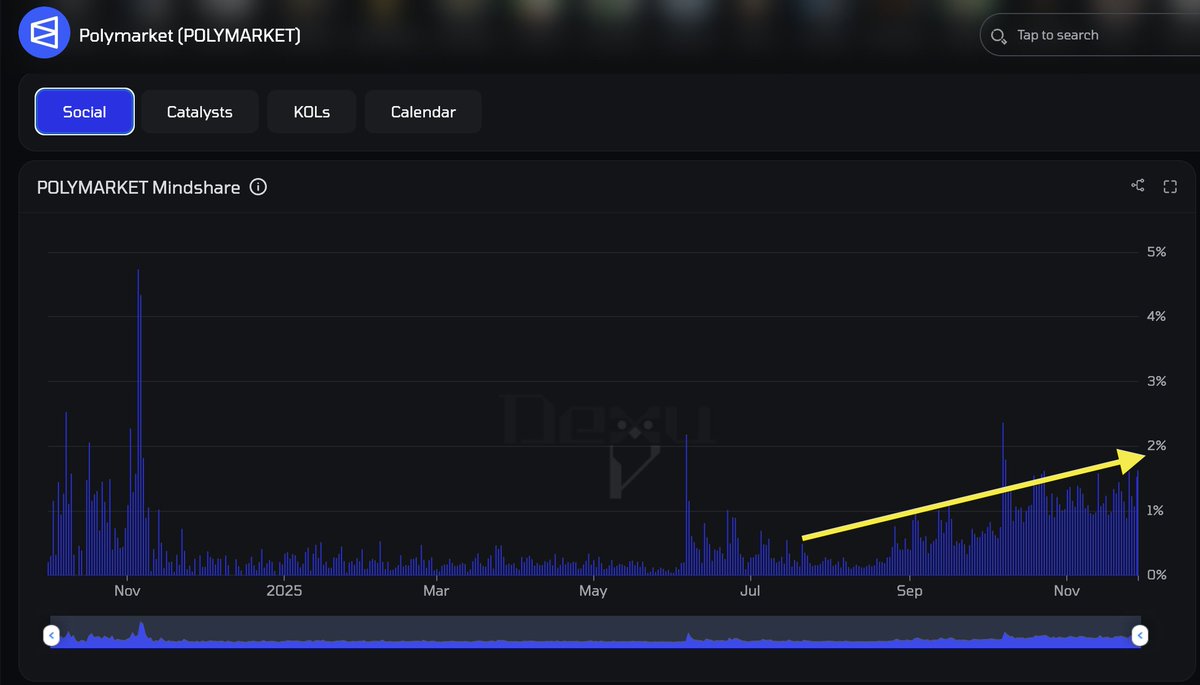Viewport: 1200px width, 685px height.
Task: Click the Mar x-axis label
Action: (436, 590)
